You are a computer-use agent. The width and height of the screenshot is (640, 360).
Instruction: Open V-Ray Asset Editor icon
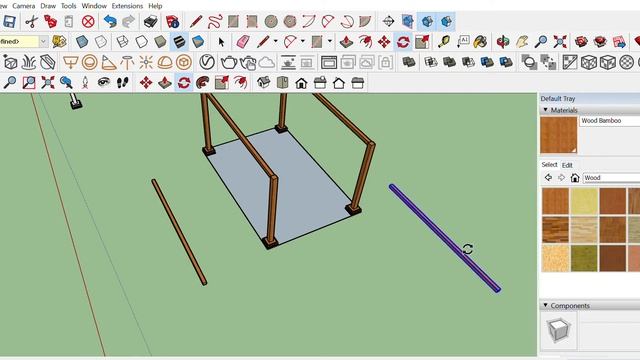(207, 62)
